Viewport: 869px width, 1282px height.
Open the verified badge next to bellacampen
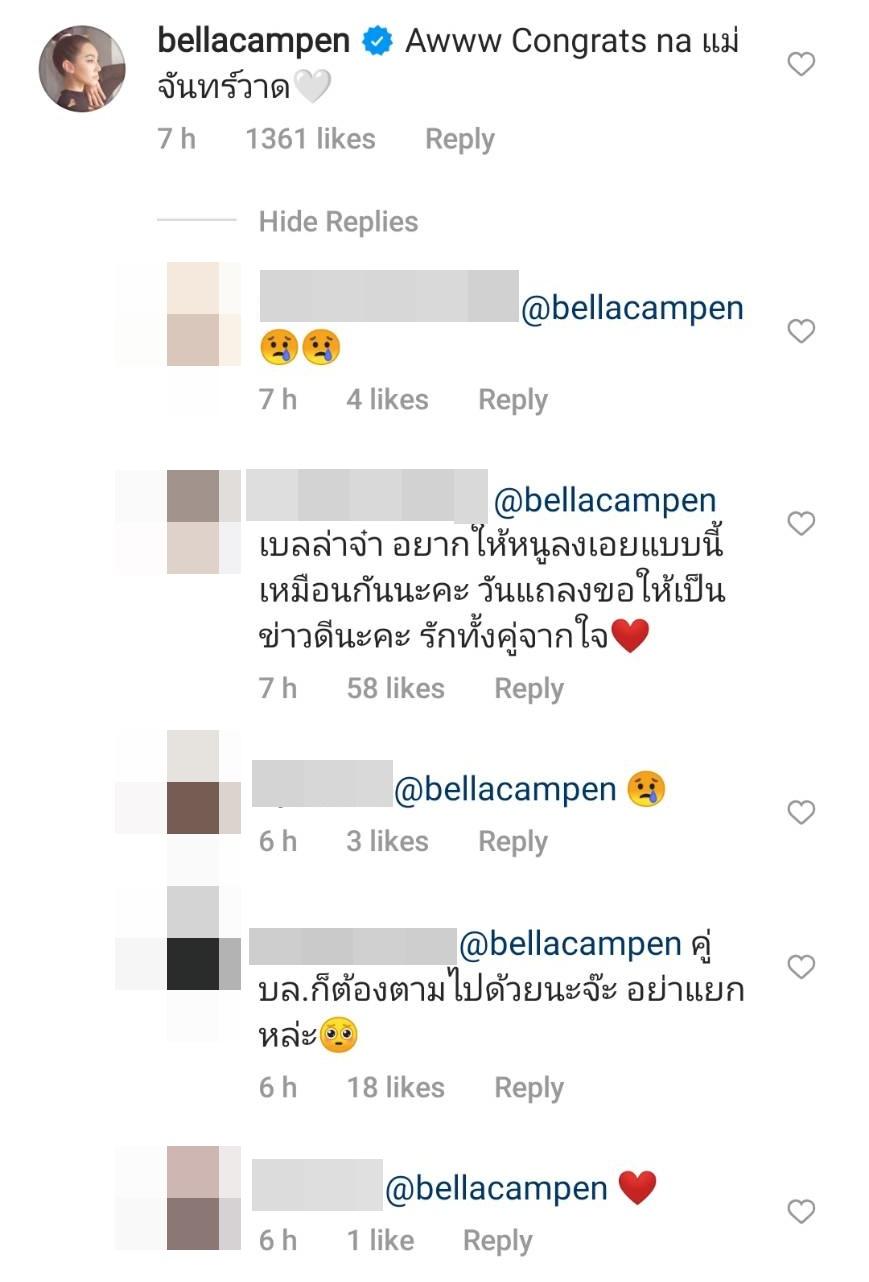coord(376,42)
